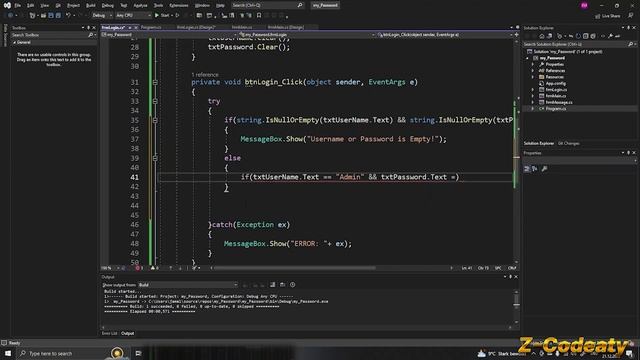Click the Search Toolbox input field
640x360 pixels.
[49, 35]
